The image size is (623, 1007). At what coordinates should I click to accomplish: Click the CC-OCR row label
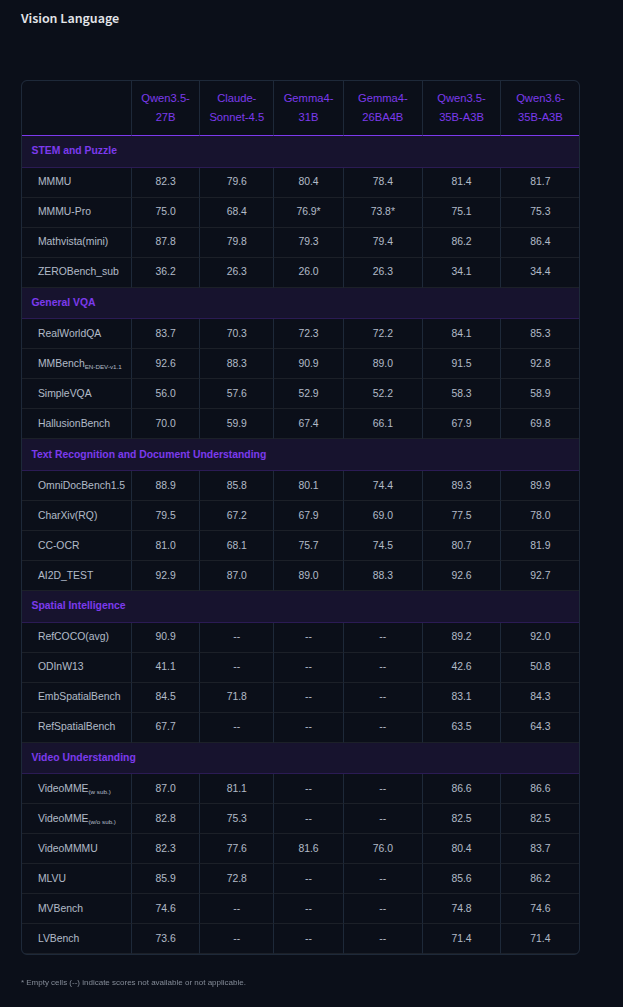58,545
